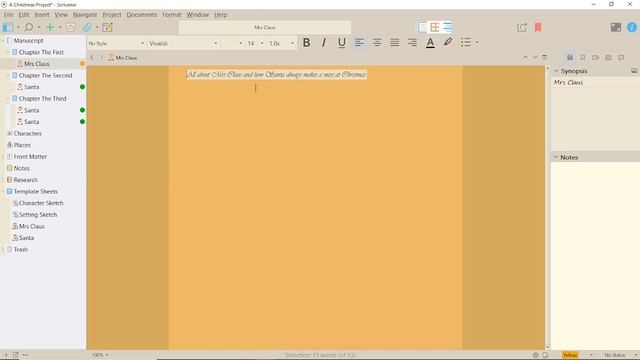Toggle synopsis image mode icon

point(634,71)
